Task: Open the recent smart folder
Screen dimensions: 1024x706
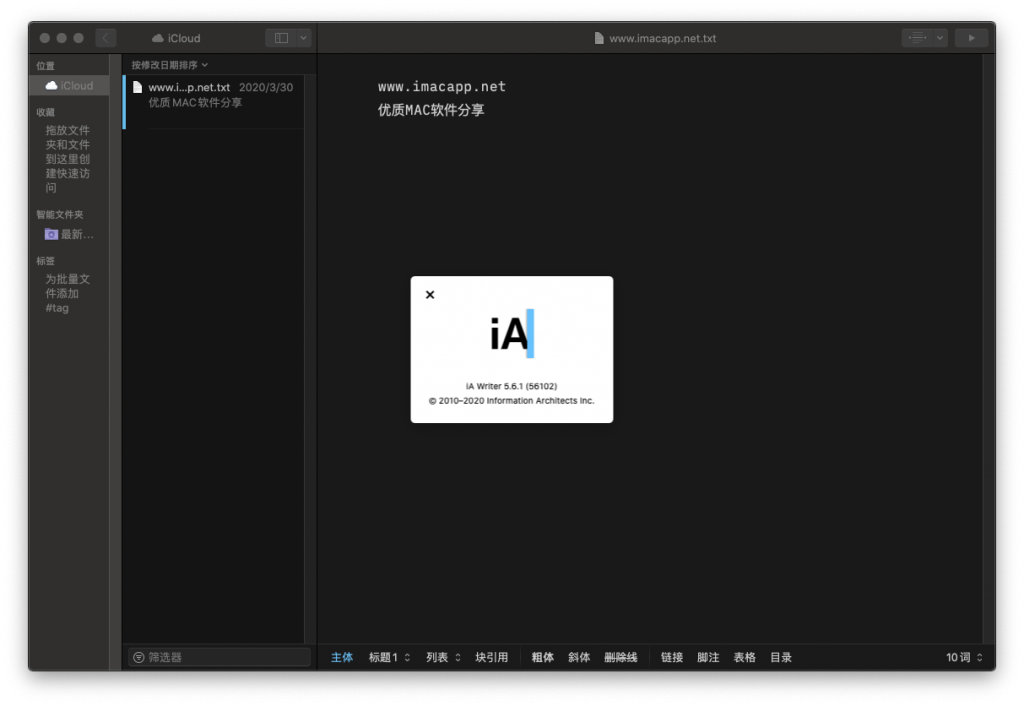Action: (69, 234)
